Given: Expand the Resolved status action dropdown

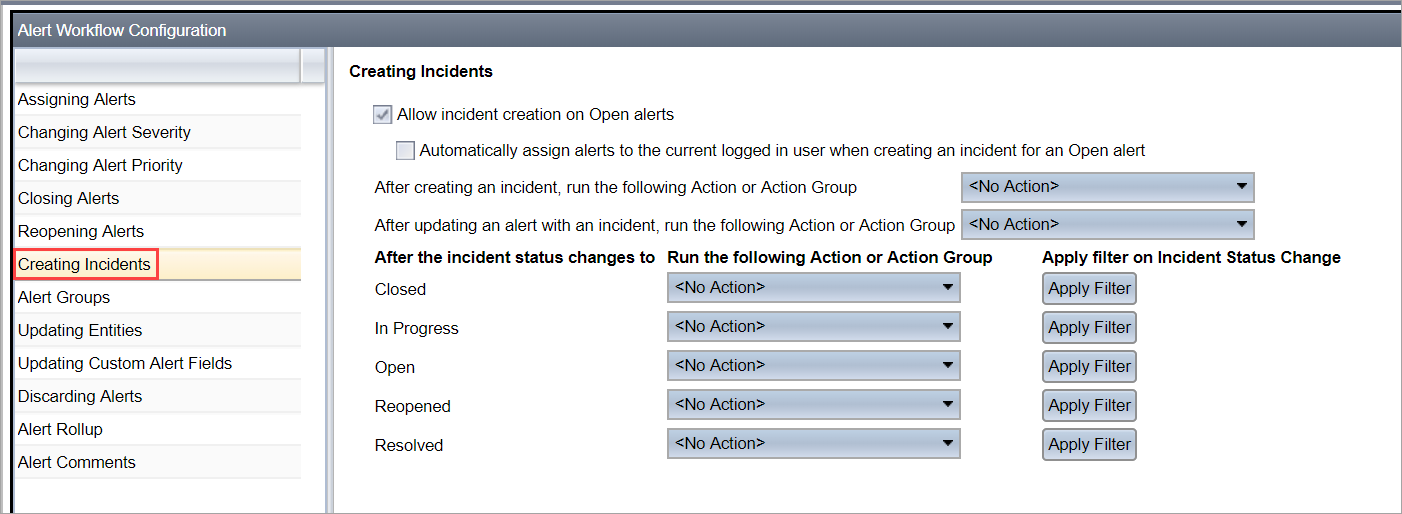Looking at the screenshot, I should pyautogui.click(x=814, y=444).
